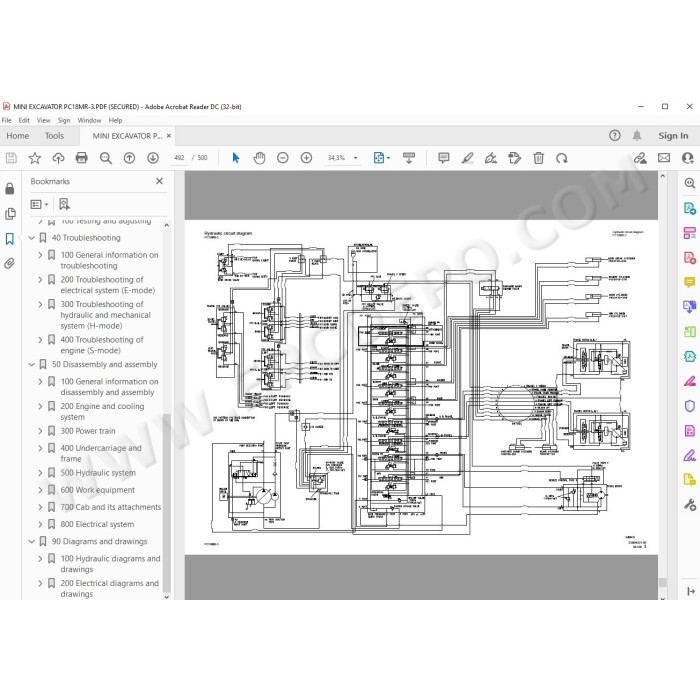Open the zoom percentage dropdown

point(355,158)
